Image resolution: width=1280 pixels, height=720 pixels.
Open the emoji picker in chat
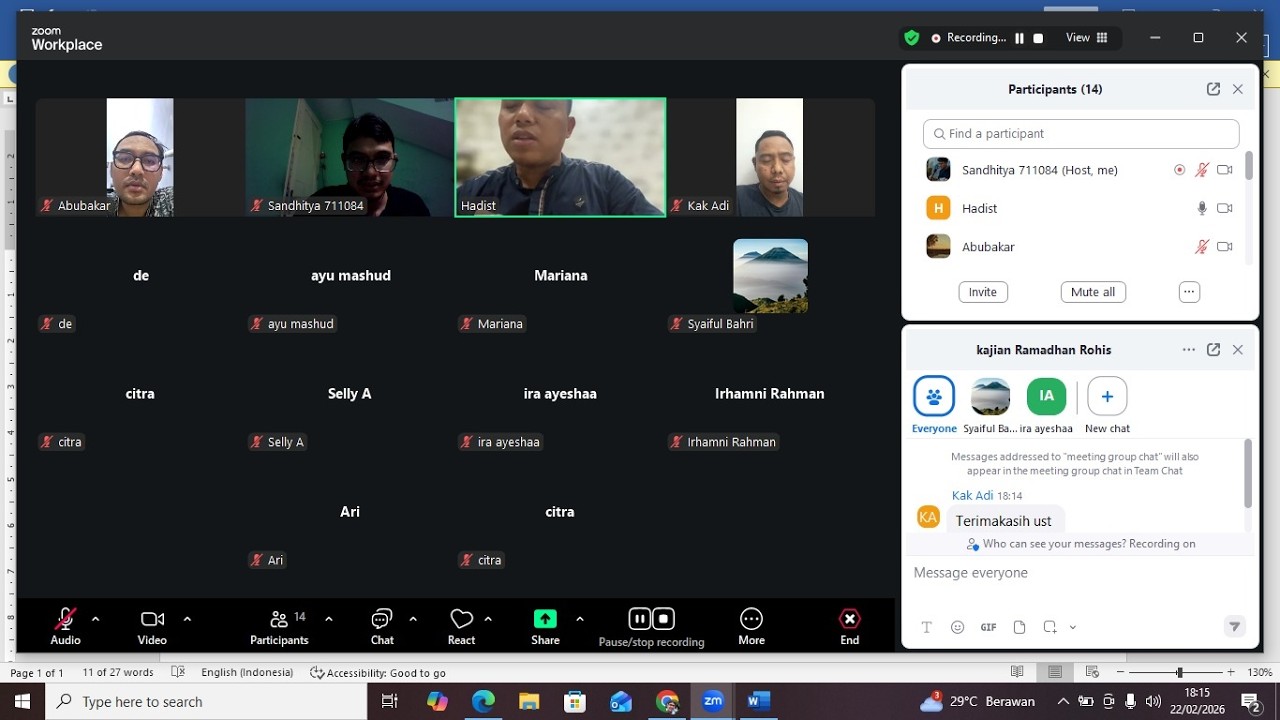click(x=957, y=627)
